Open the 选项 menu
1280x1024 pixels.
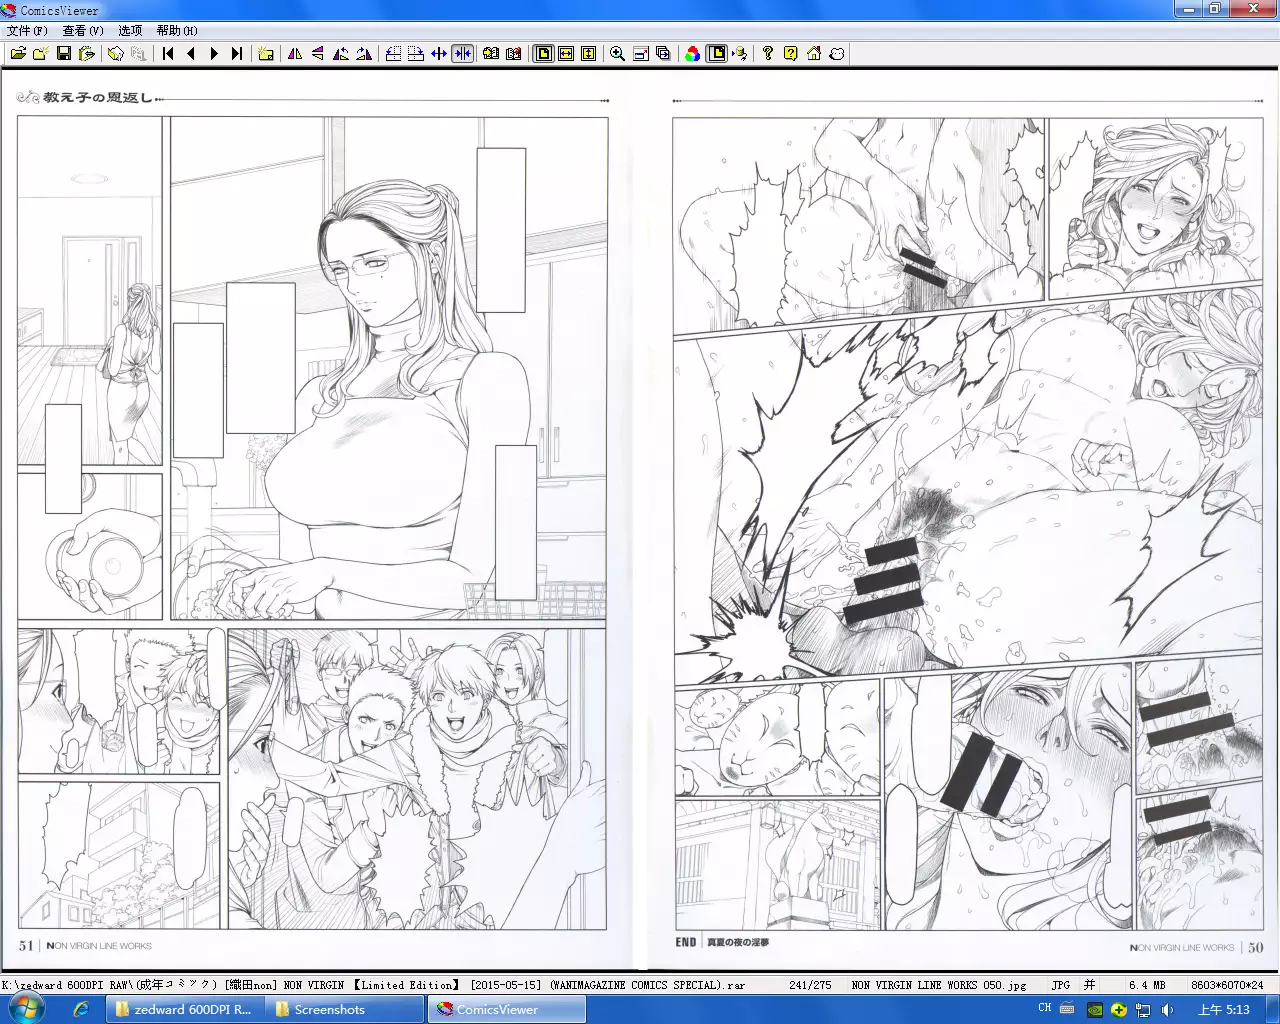tap(130, 31)
